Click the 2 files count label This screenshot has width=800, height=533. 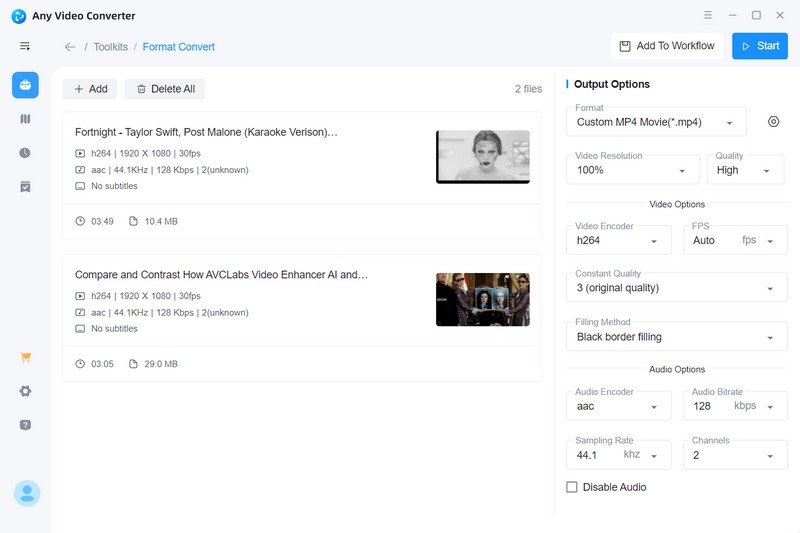click(x=528, y=89)
